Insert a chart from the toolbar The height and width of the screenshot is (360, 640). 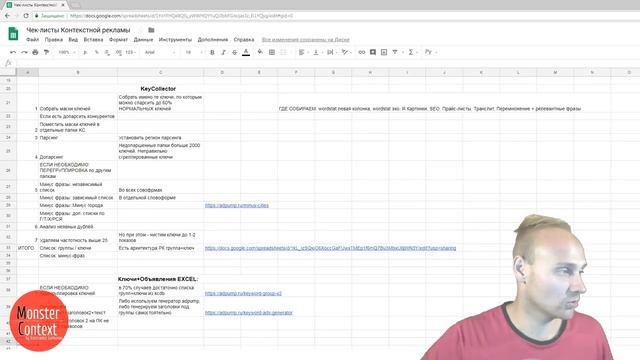pyautogui.click(x=384, y=52)
